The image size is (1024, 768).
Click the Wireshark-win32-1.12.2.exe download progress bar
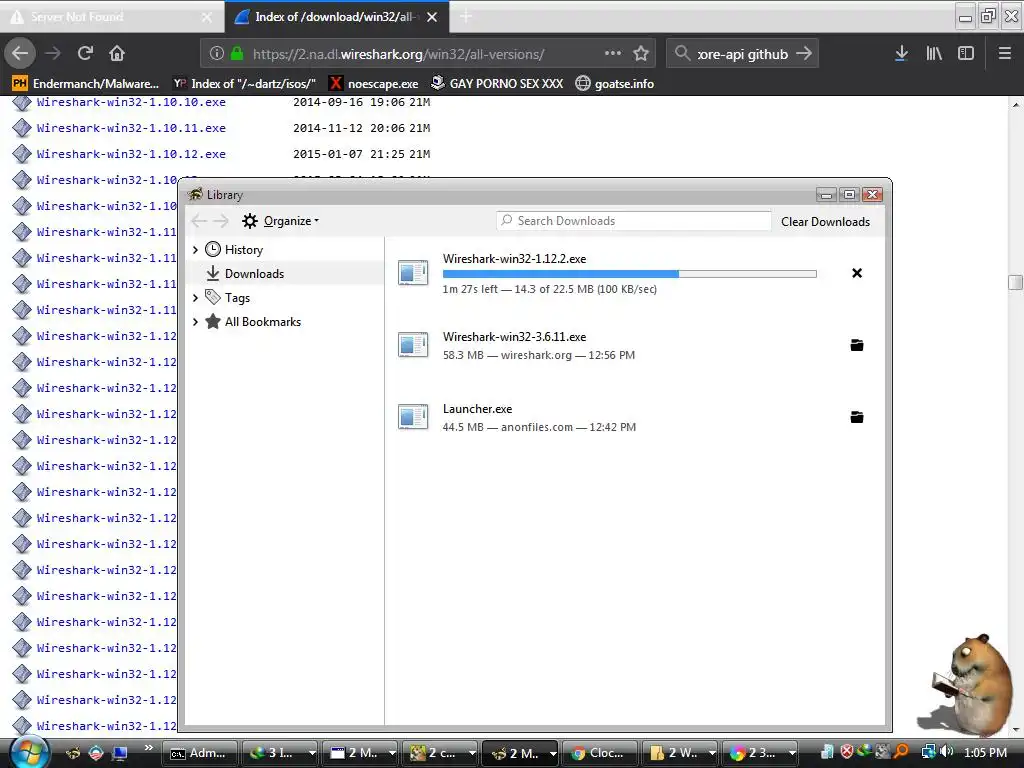[630, 274]
